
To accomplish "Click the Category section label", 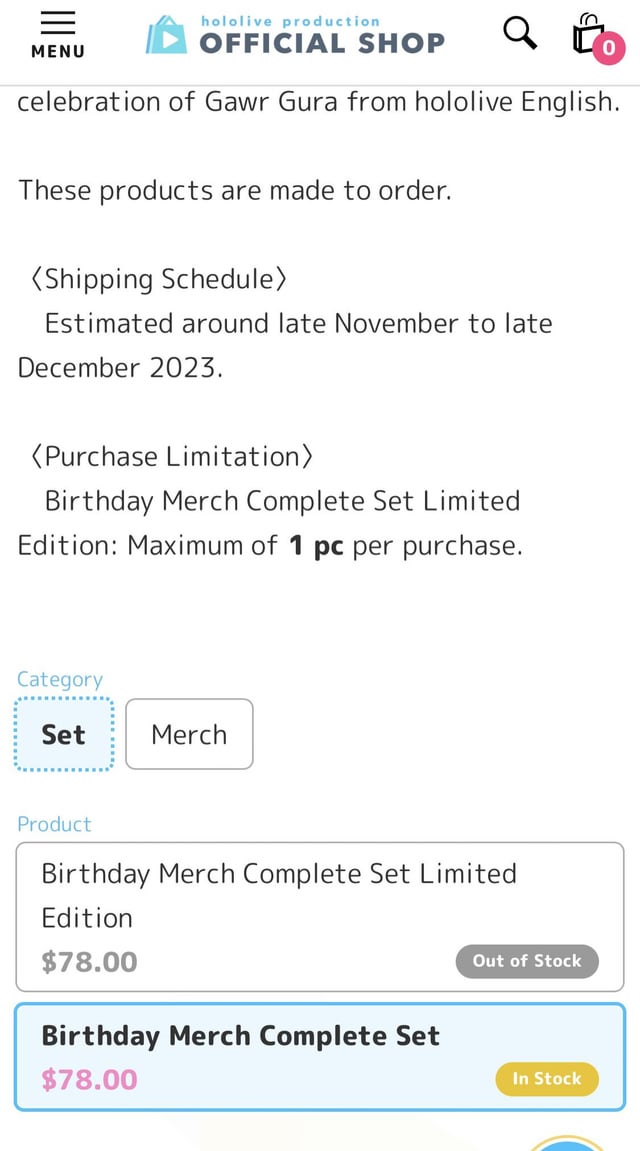I will pyautogui.click(x=60, y=680).
